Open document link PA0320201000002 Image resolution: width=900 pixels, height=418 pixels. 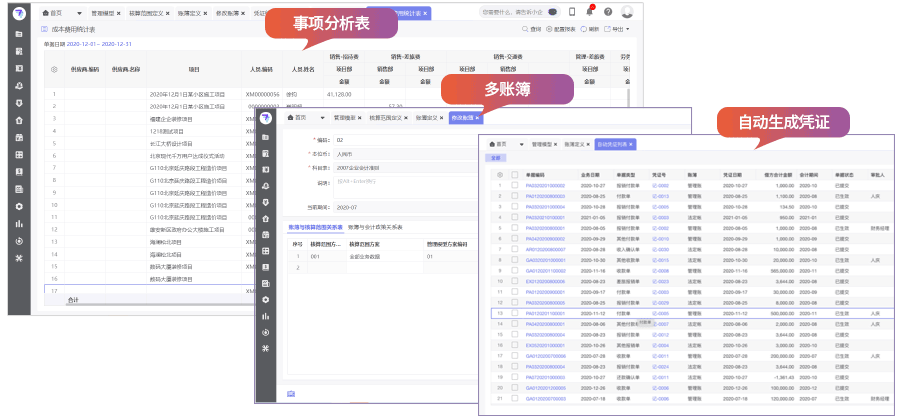tap(545, 186)
